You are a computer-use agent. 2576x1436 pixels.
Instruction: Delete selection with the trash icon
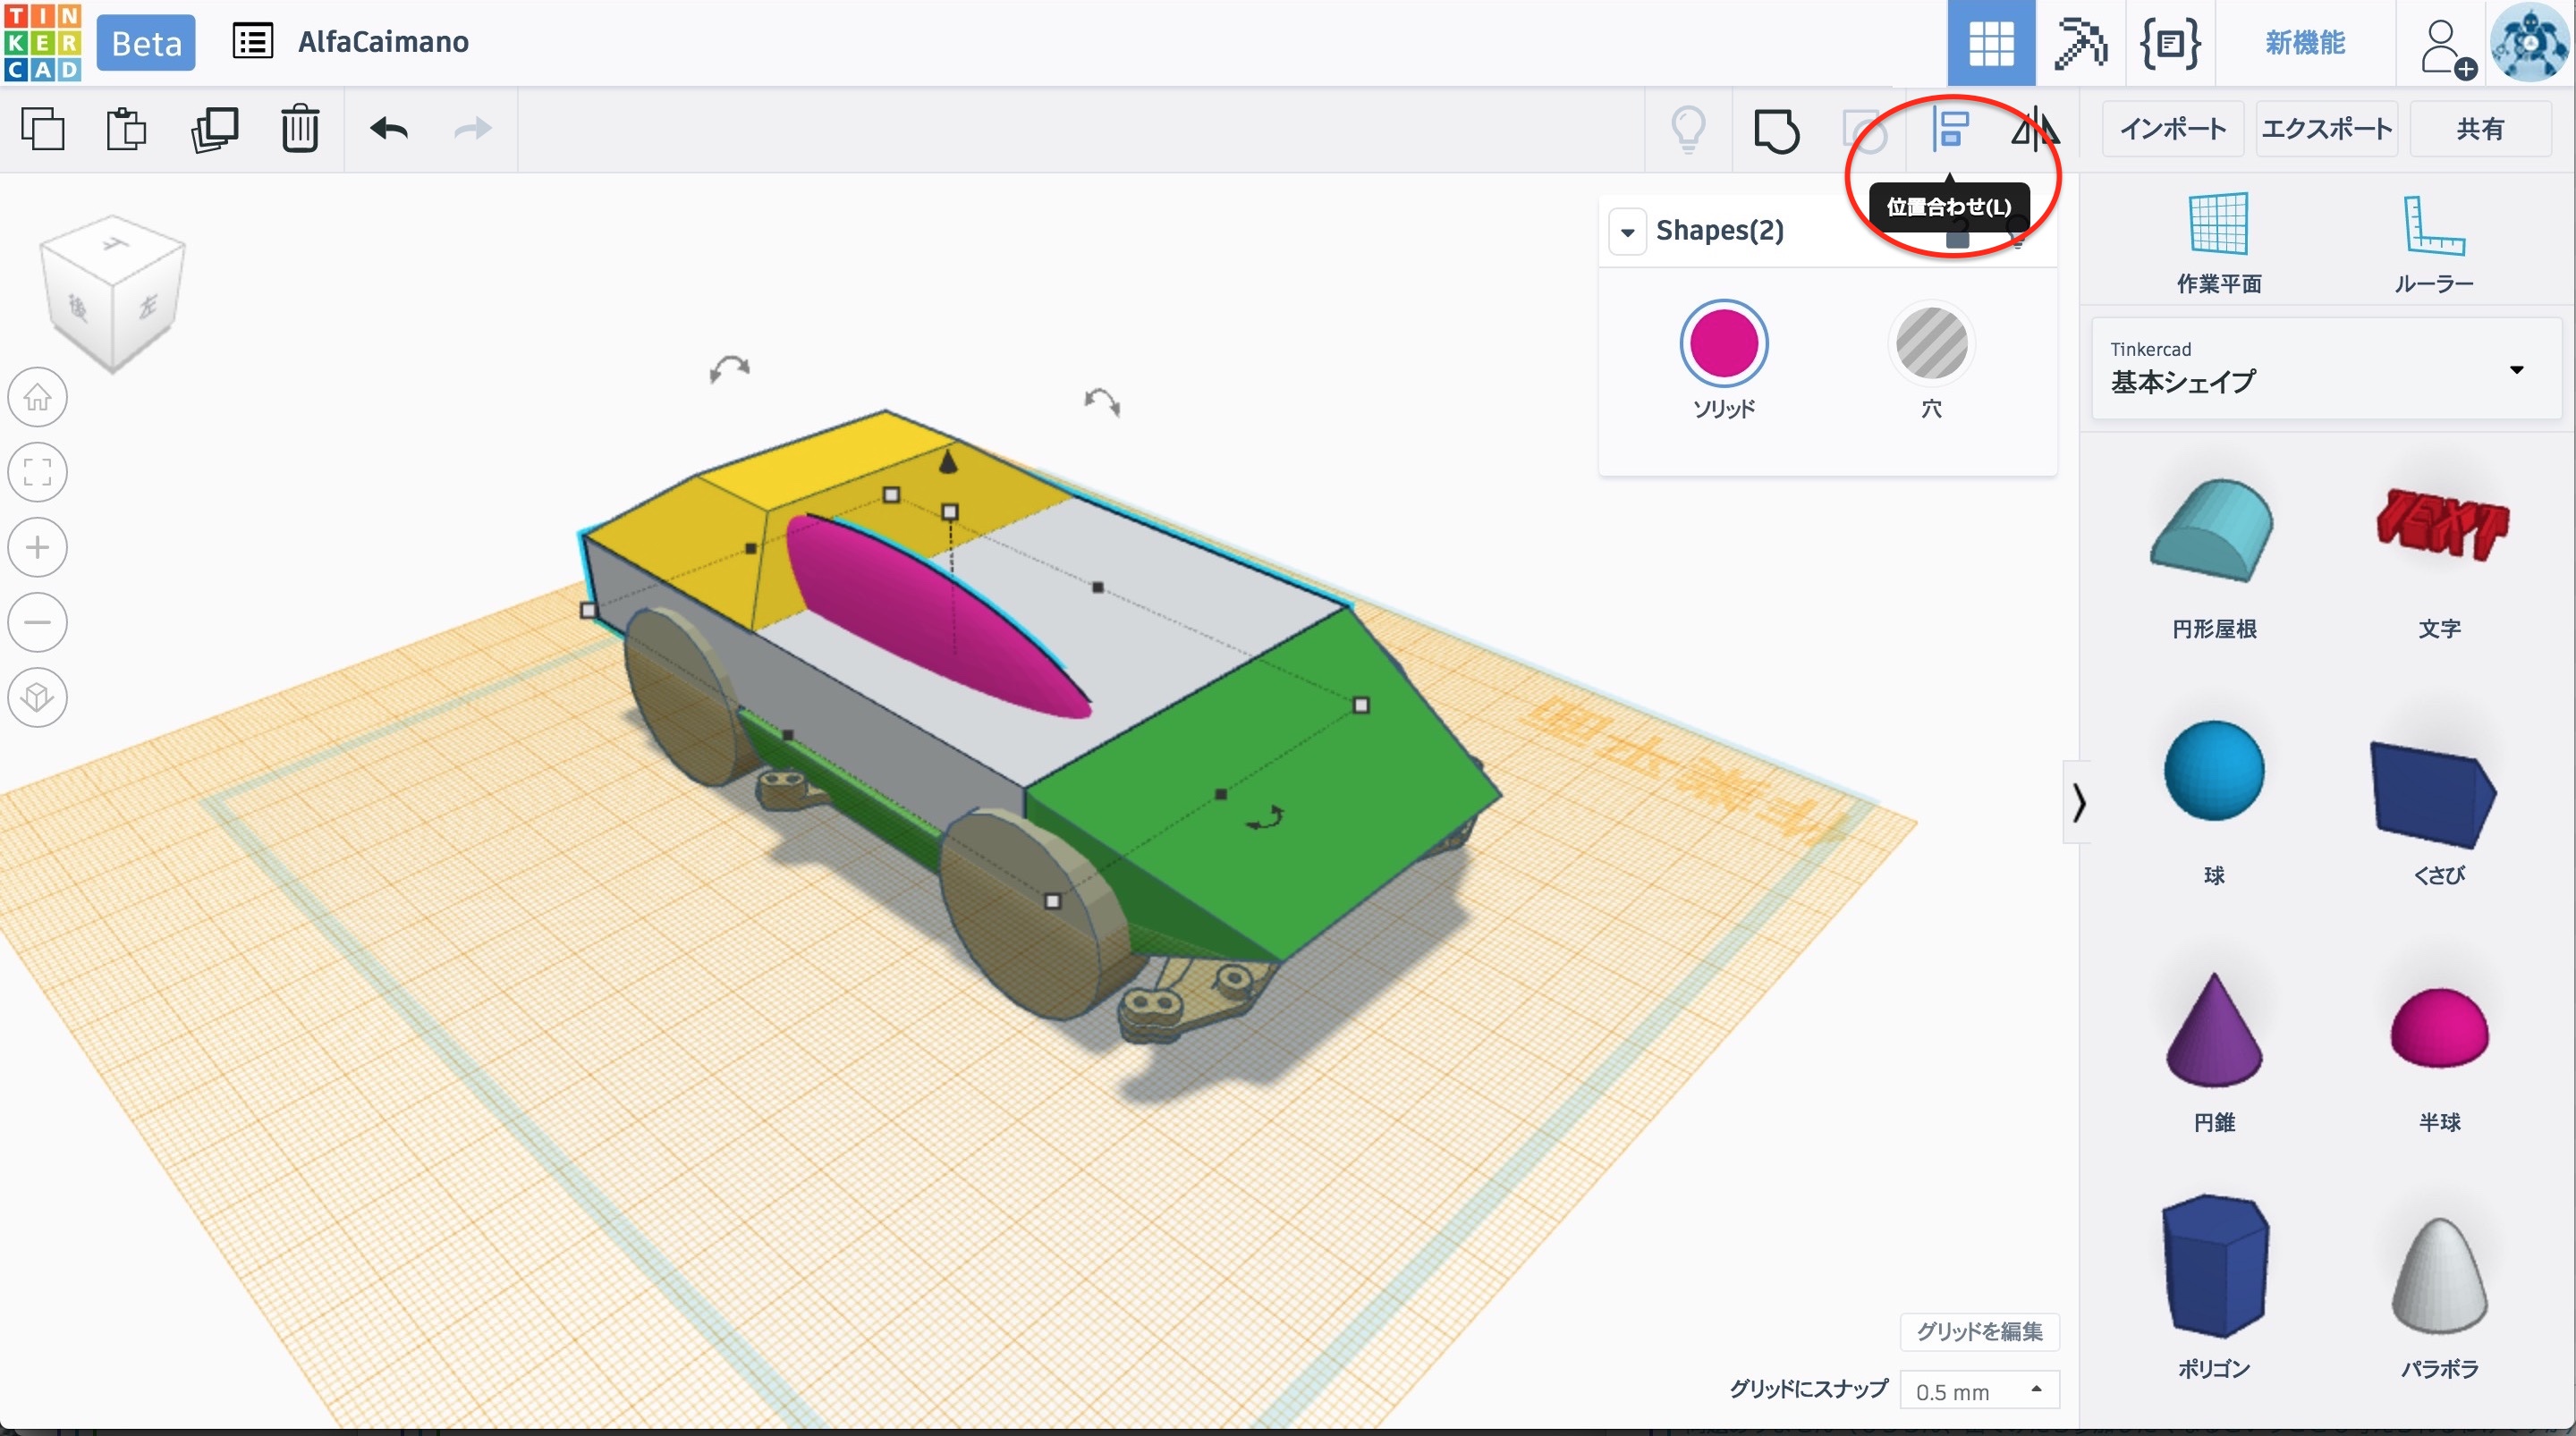299,129
